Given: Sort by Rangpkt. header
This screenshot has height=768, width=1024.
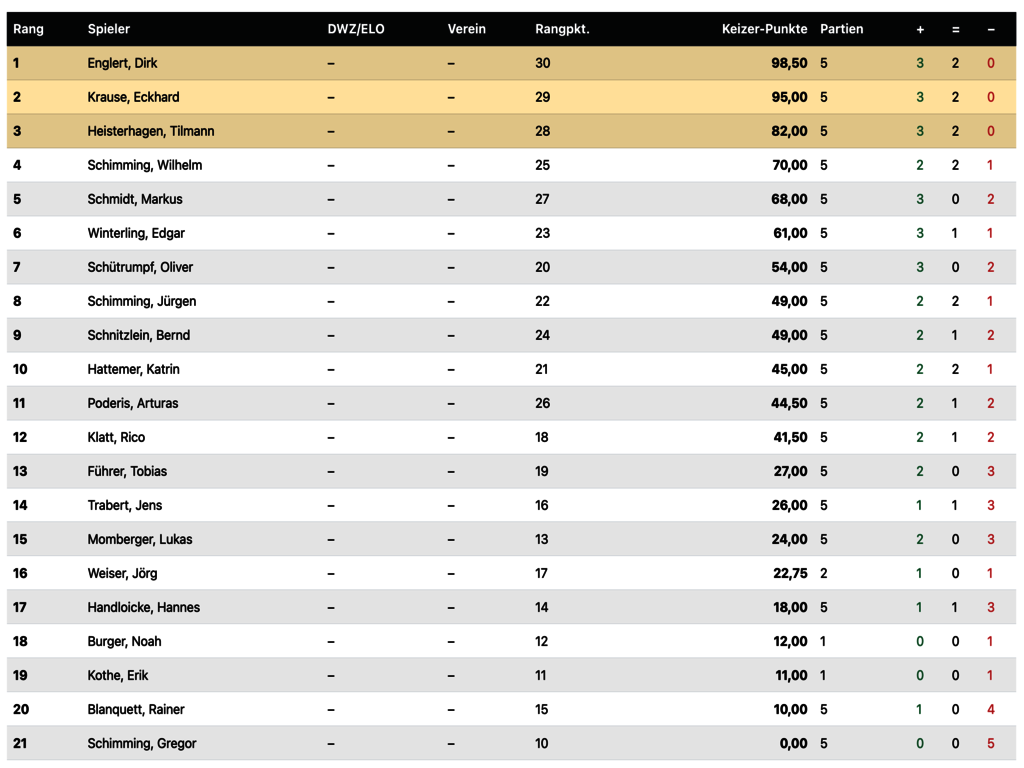Looking at the screenshot, I should [x=562, y=29].
